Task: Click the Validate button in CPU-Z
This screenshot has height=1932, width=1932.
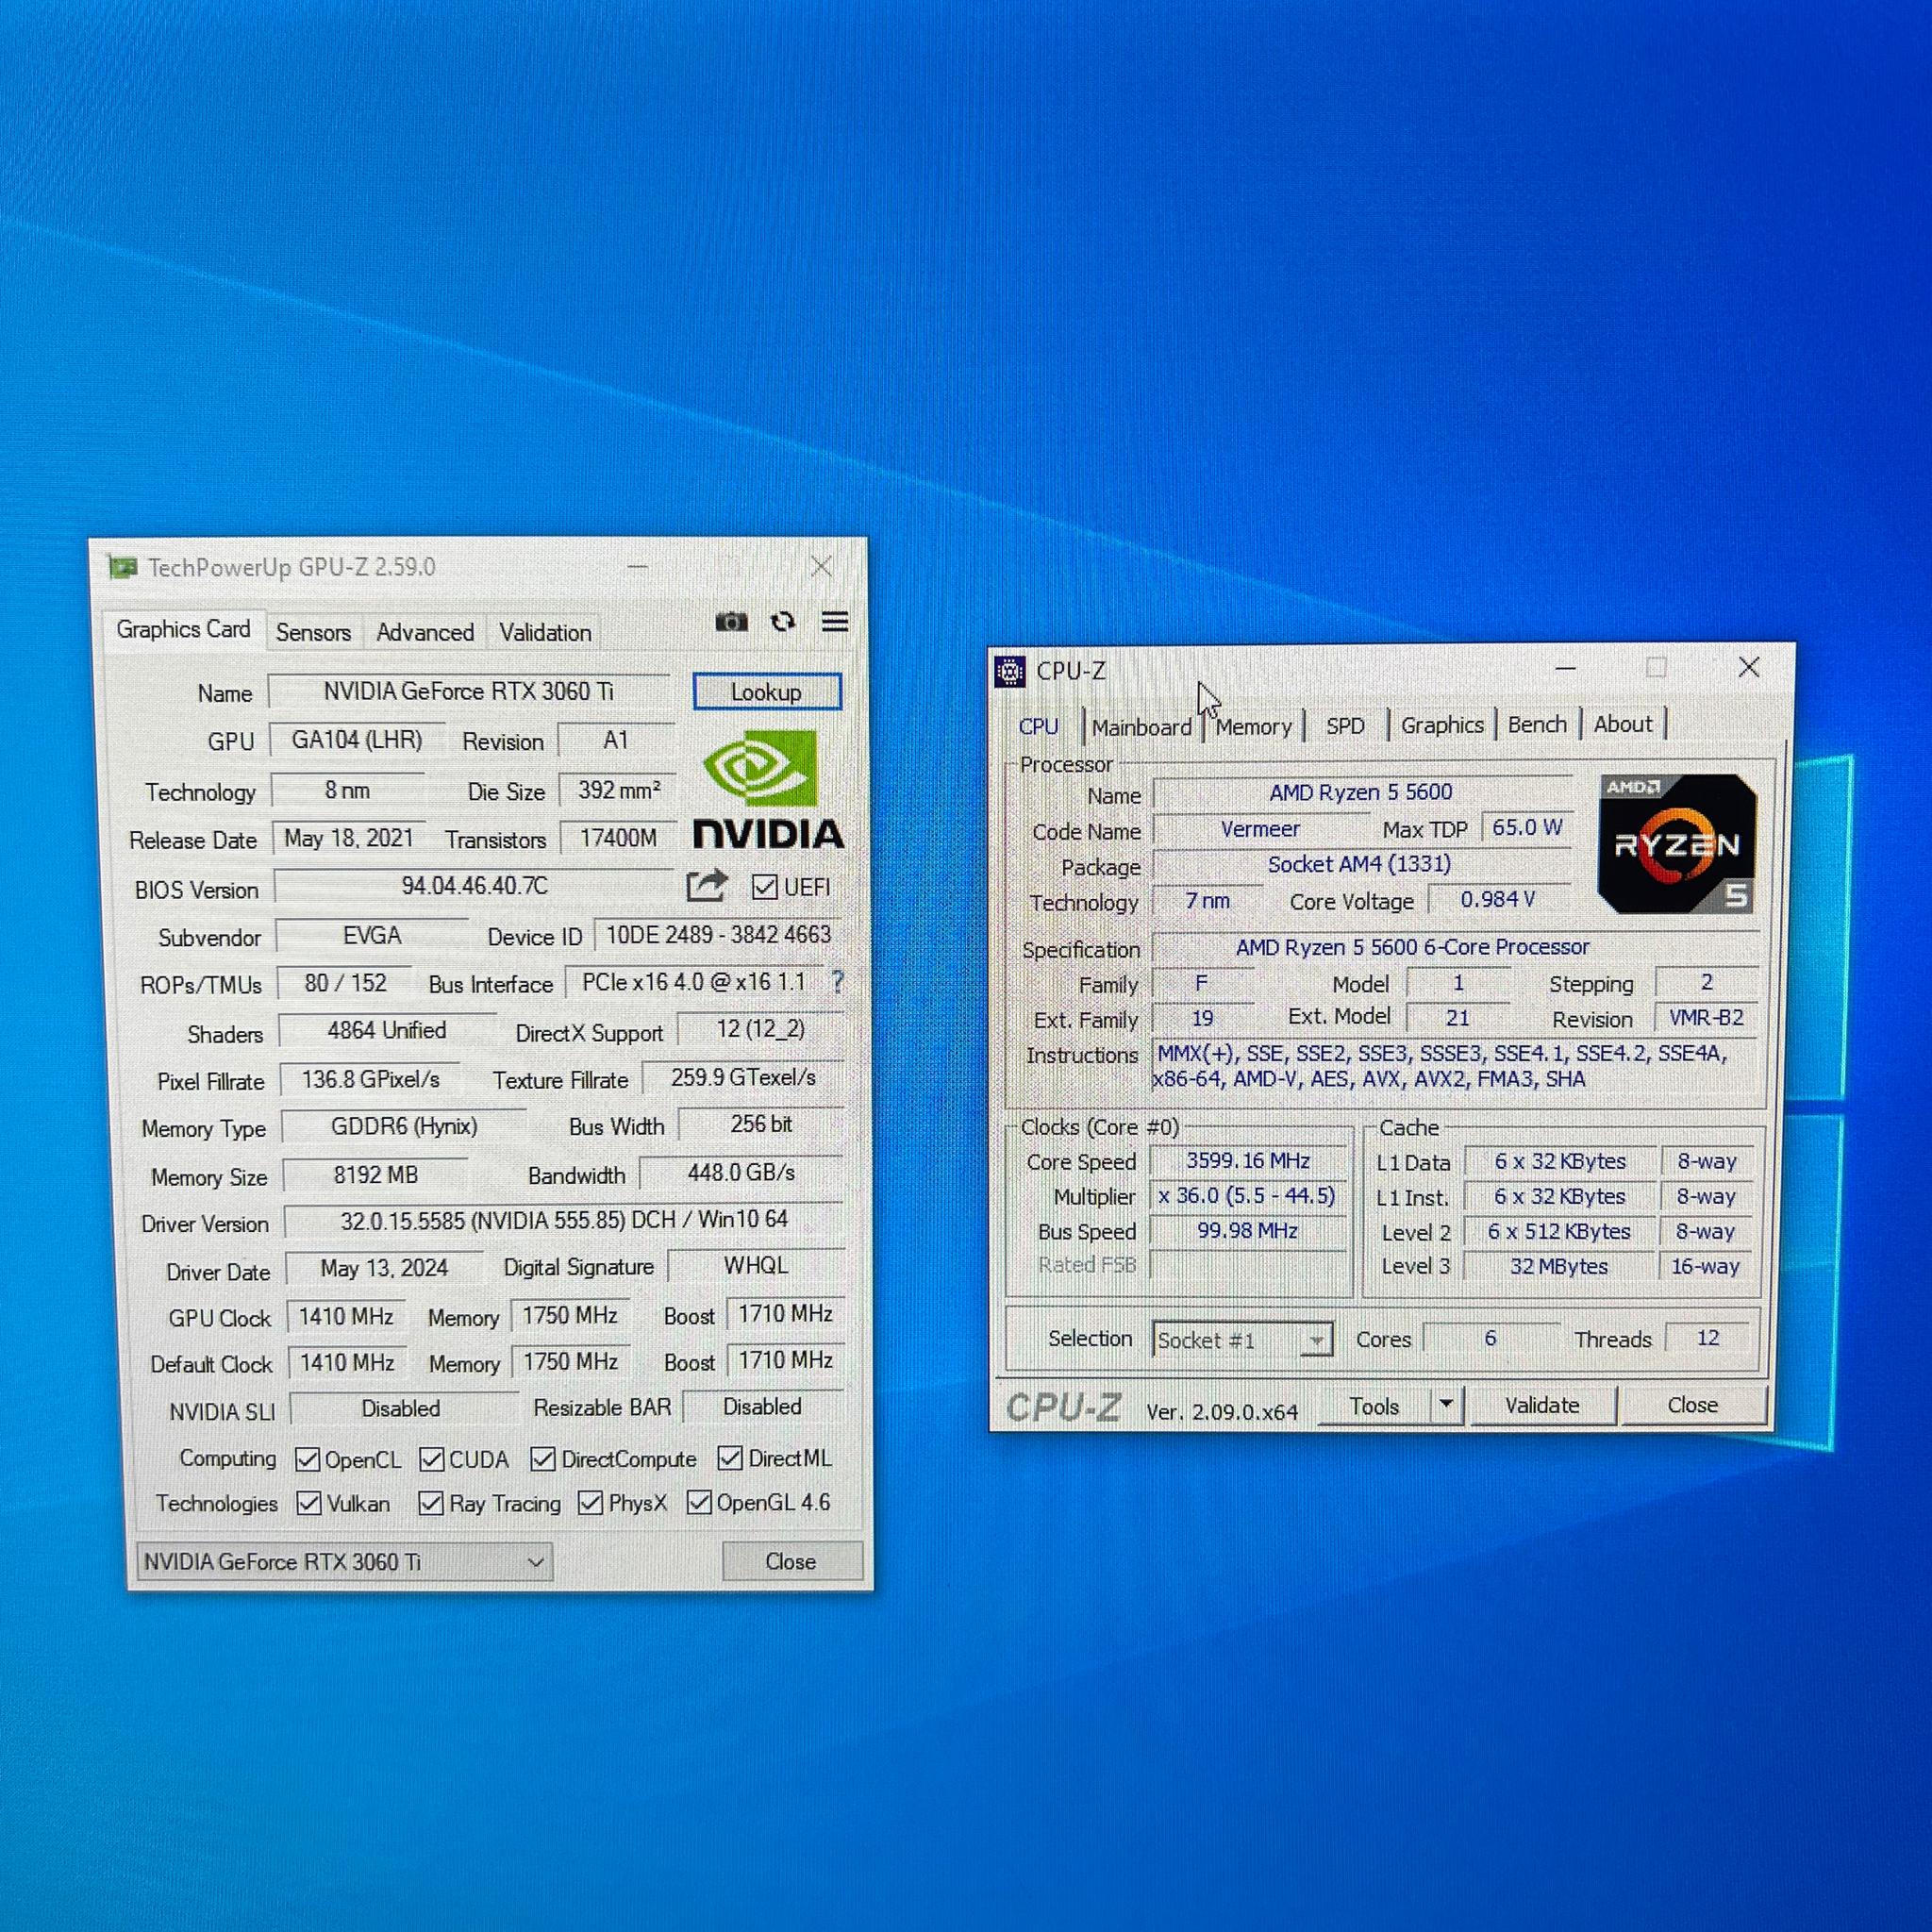Action: pos(1542,1405)
